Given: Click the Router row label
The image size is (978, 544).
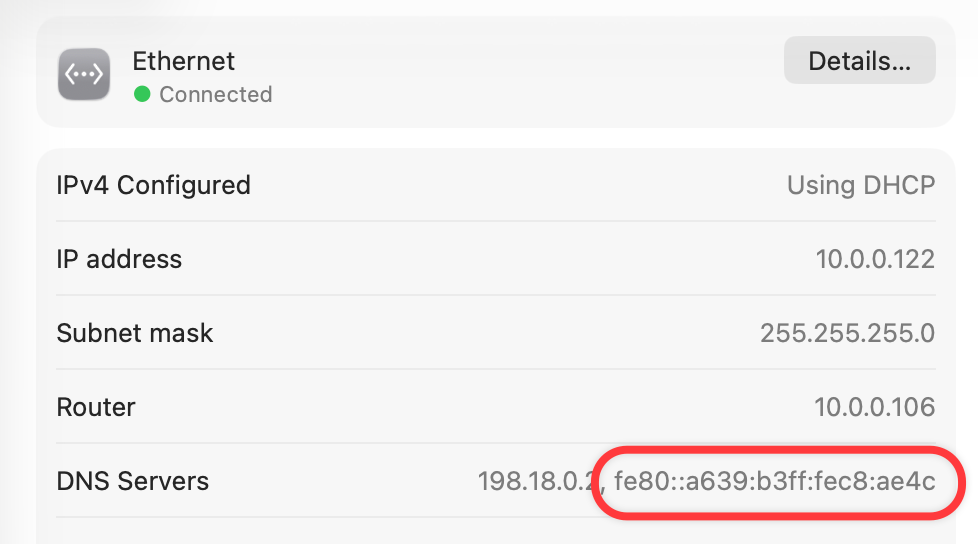Looking at the screenshot, I should 96,407.
